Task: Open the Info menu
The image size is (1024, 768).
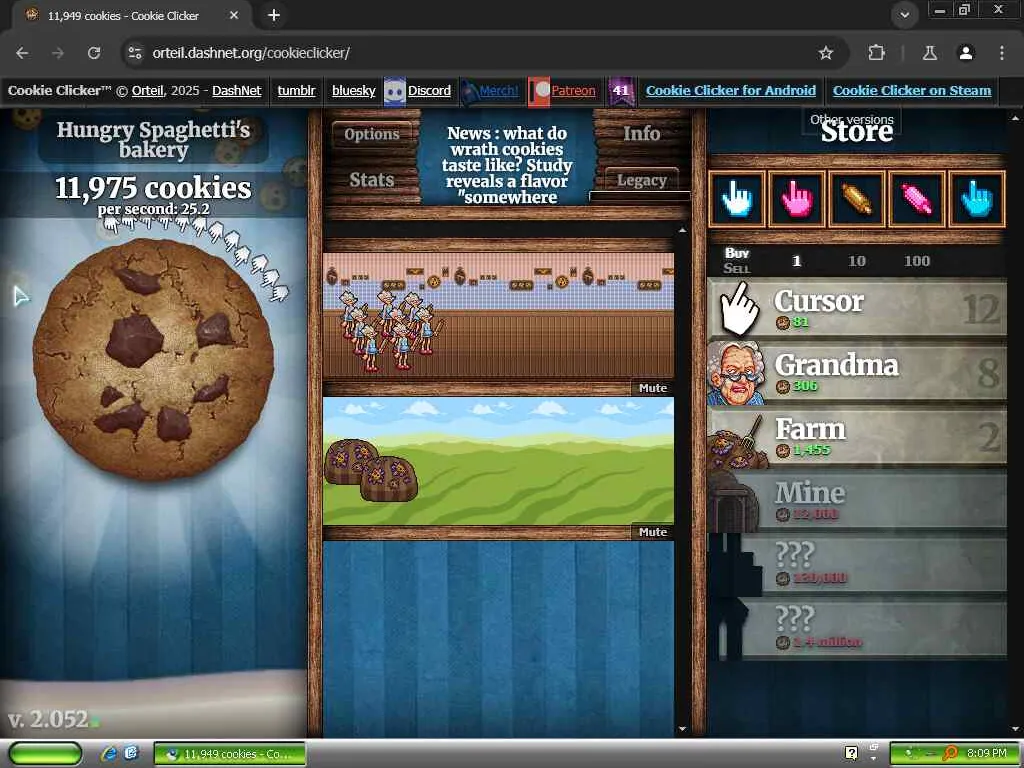Action: (641, 134)
